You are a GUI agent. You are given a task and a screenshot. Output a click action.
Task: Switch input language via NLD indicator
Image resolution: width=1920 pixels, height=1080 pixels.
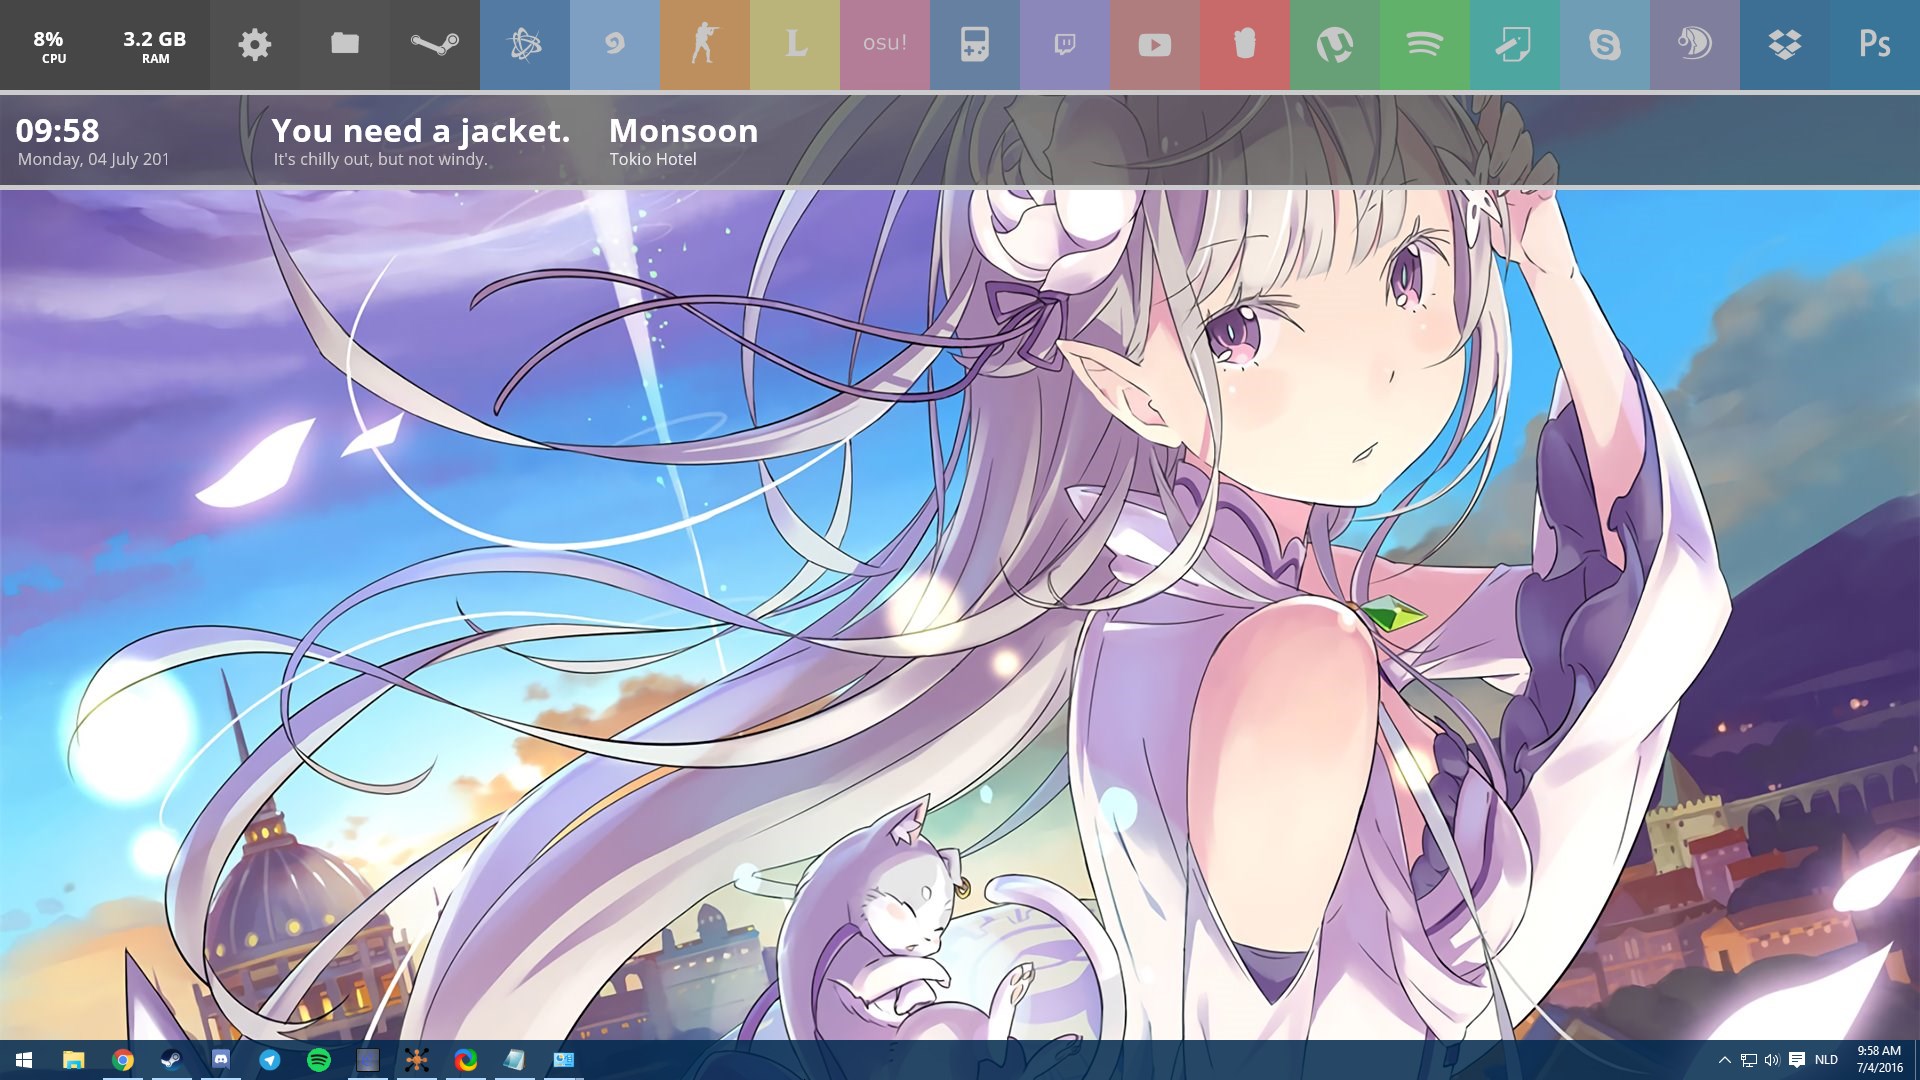click(x=1826, y=1060)
